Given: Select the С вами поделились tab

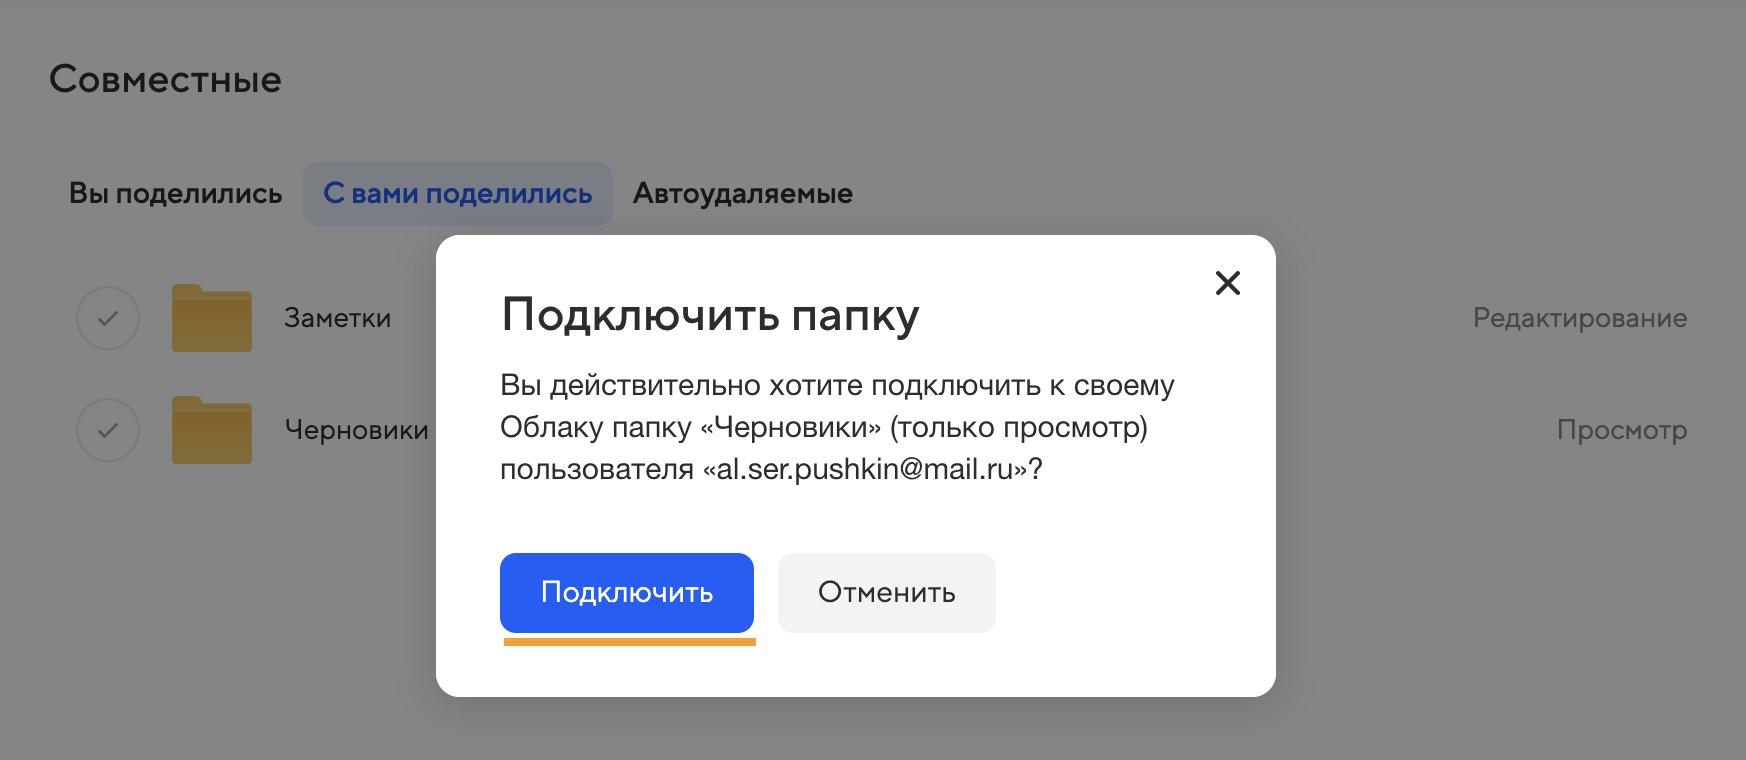Looking at the screenshot, I should coord(457,193).
